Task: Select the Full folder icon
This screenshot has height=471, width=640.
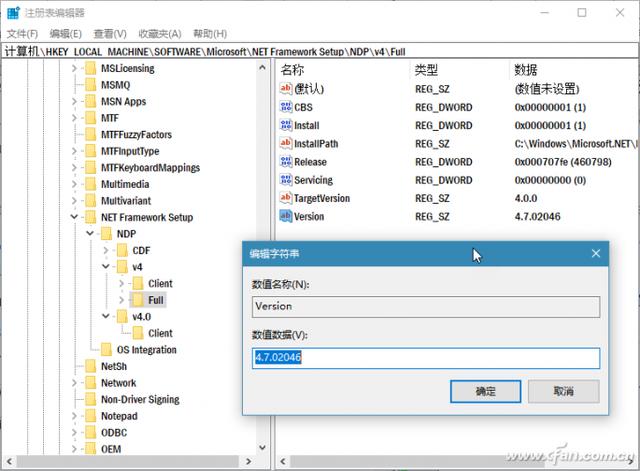Action: tap(138, 300)
